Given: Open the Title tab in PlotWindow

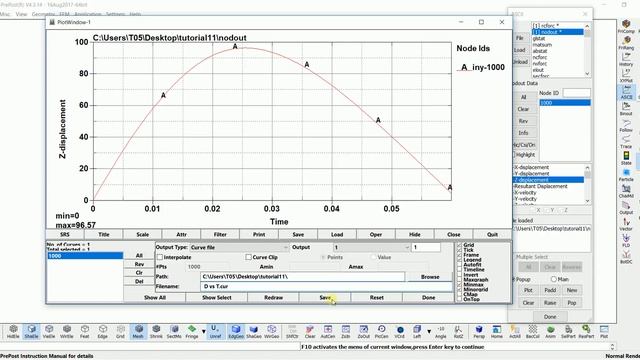Looking at the screenshot, I should point(104,234).
